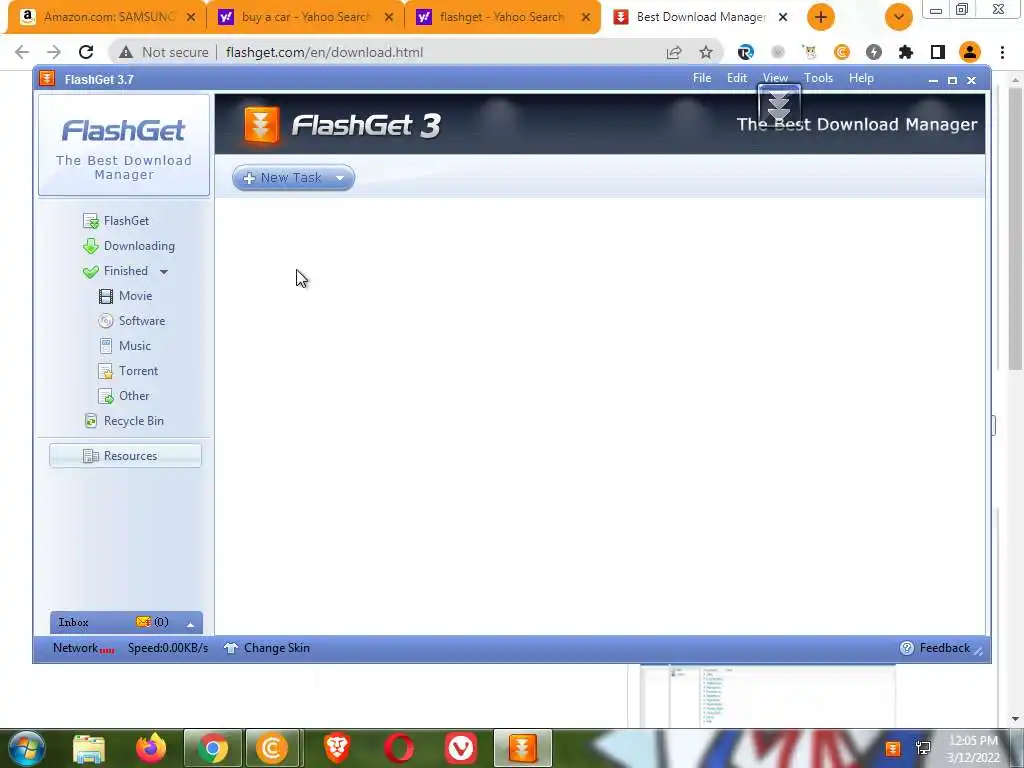Switch to flashget Yahoo Search tab
The width and height of the screenshot is (1024, 768).
pos(503,17)
